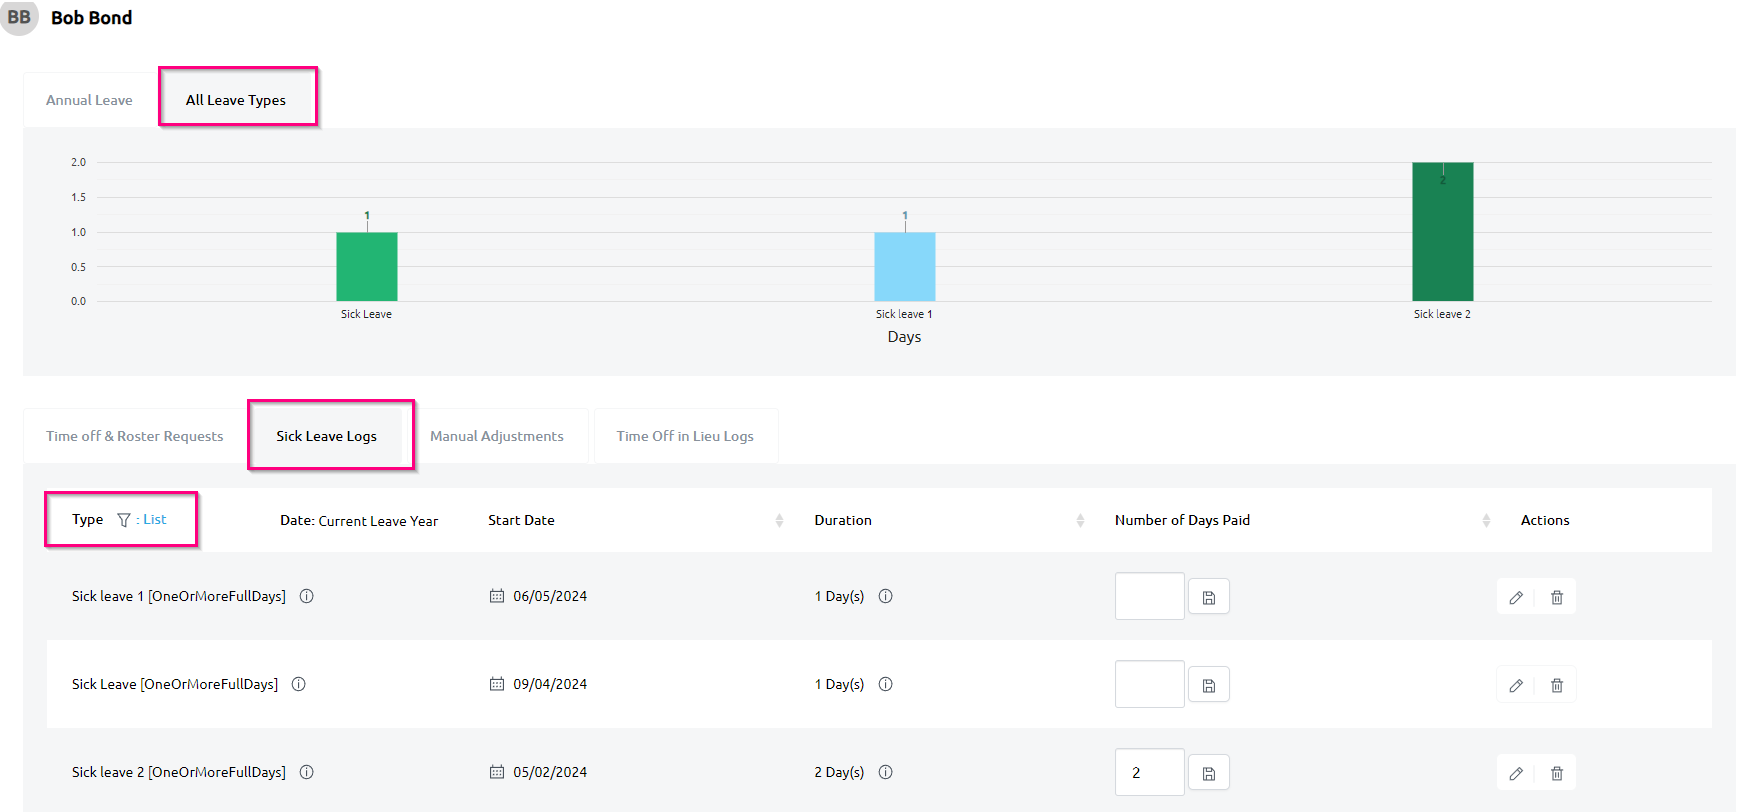Open Time Off in Lieu Logs tab
The width and height of the screenshot is (1737, 812).
[x=684, y=436]
